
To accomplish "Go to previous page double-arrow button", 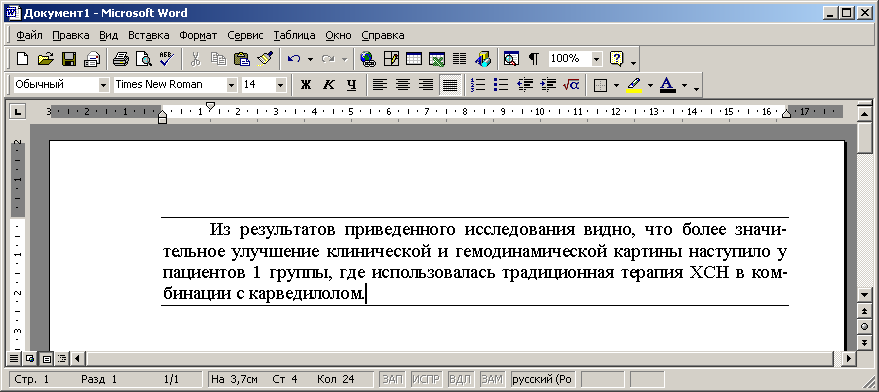I will pos(864,310).
